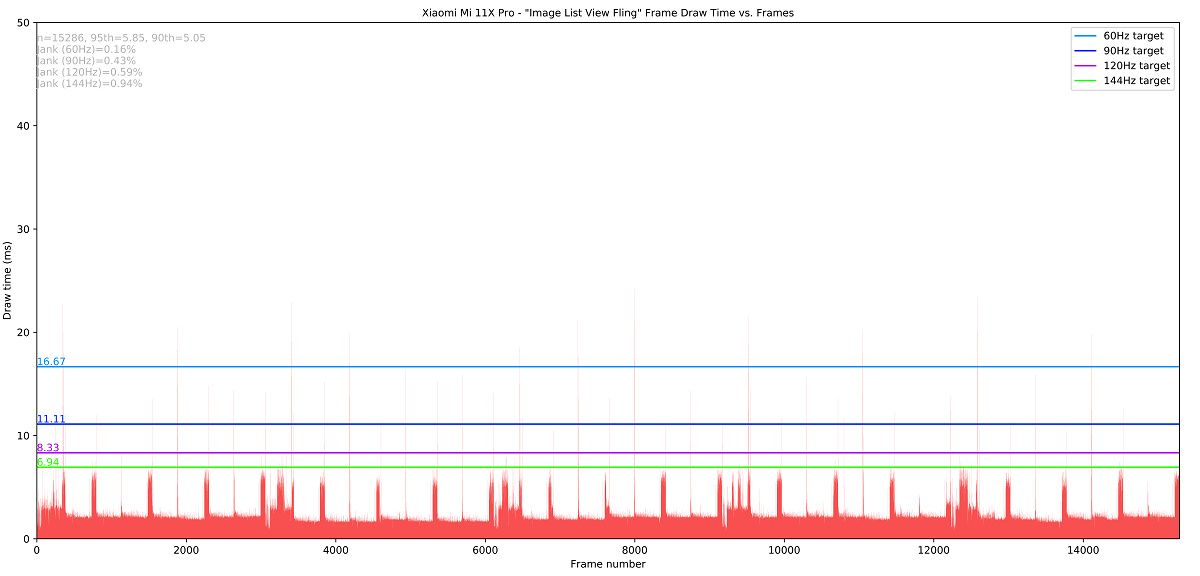Click the y-axis tick value 40
This screenshot has height=576, width=1200.
tap(24, 125)
